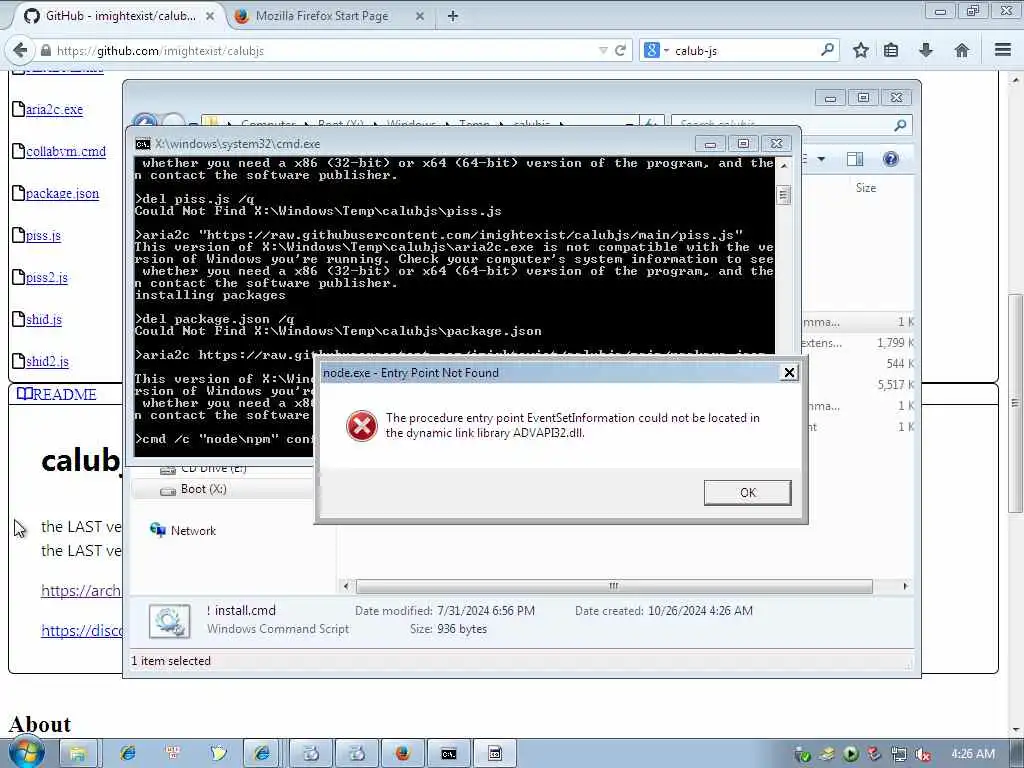1024x768 pixels.
Task: Open piss2.js file link
Action: pyautogui.click(x=47, y=278)
